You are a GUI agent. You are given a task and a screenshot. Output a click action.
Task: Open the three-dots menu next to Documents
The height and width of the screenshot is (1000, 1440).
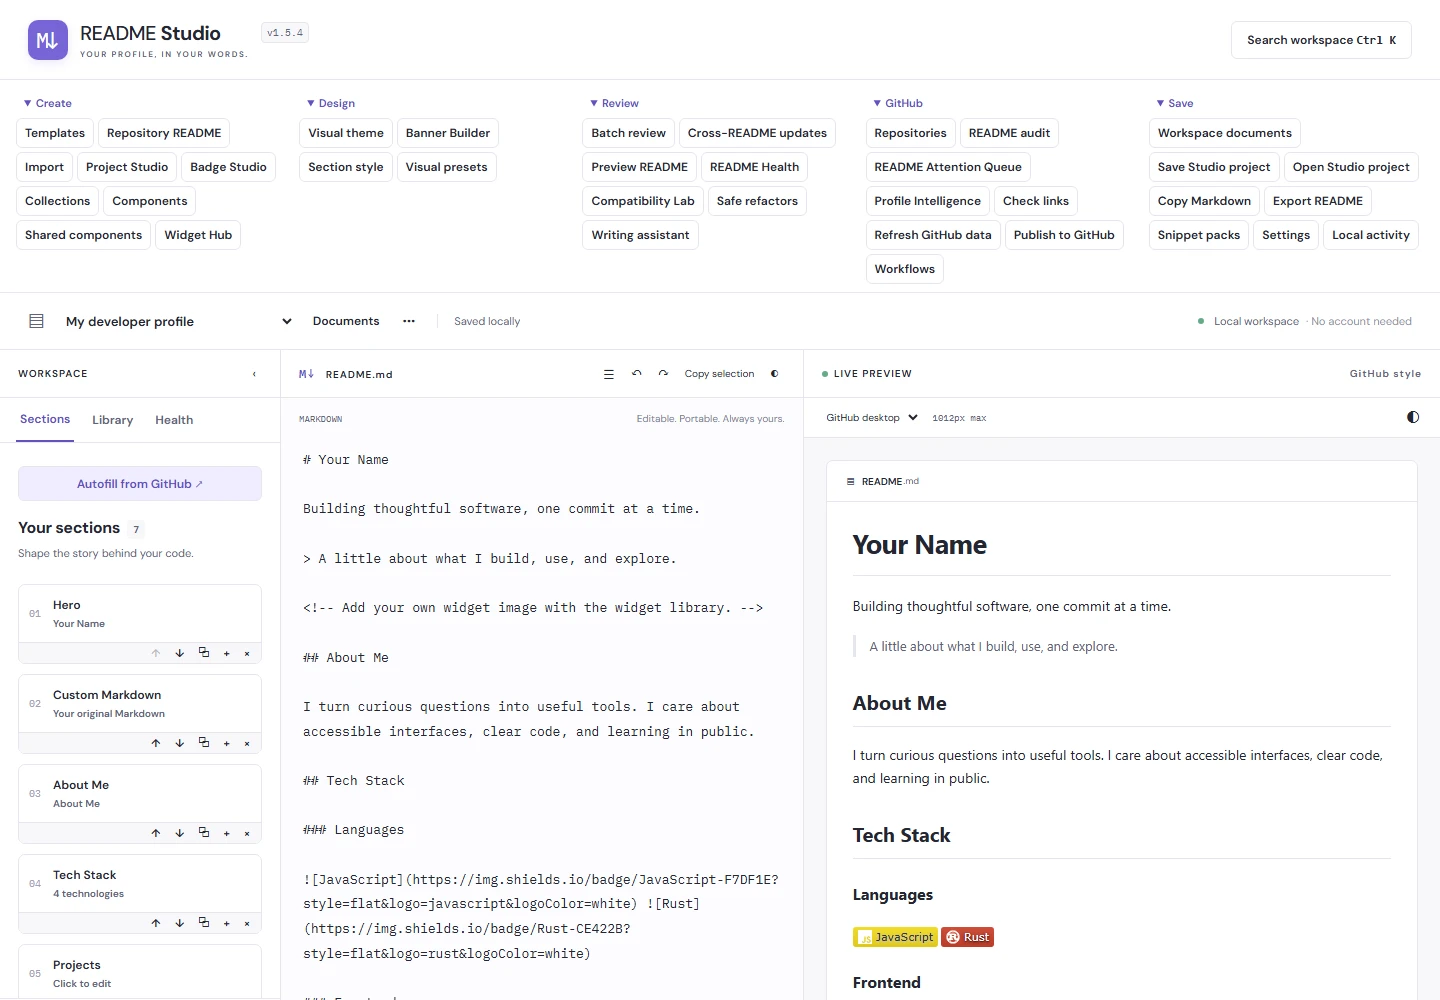click(x=409, y=321)
